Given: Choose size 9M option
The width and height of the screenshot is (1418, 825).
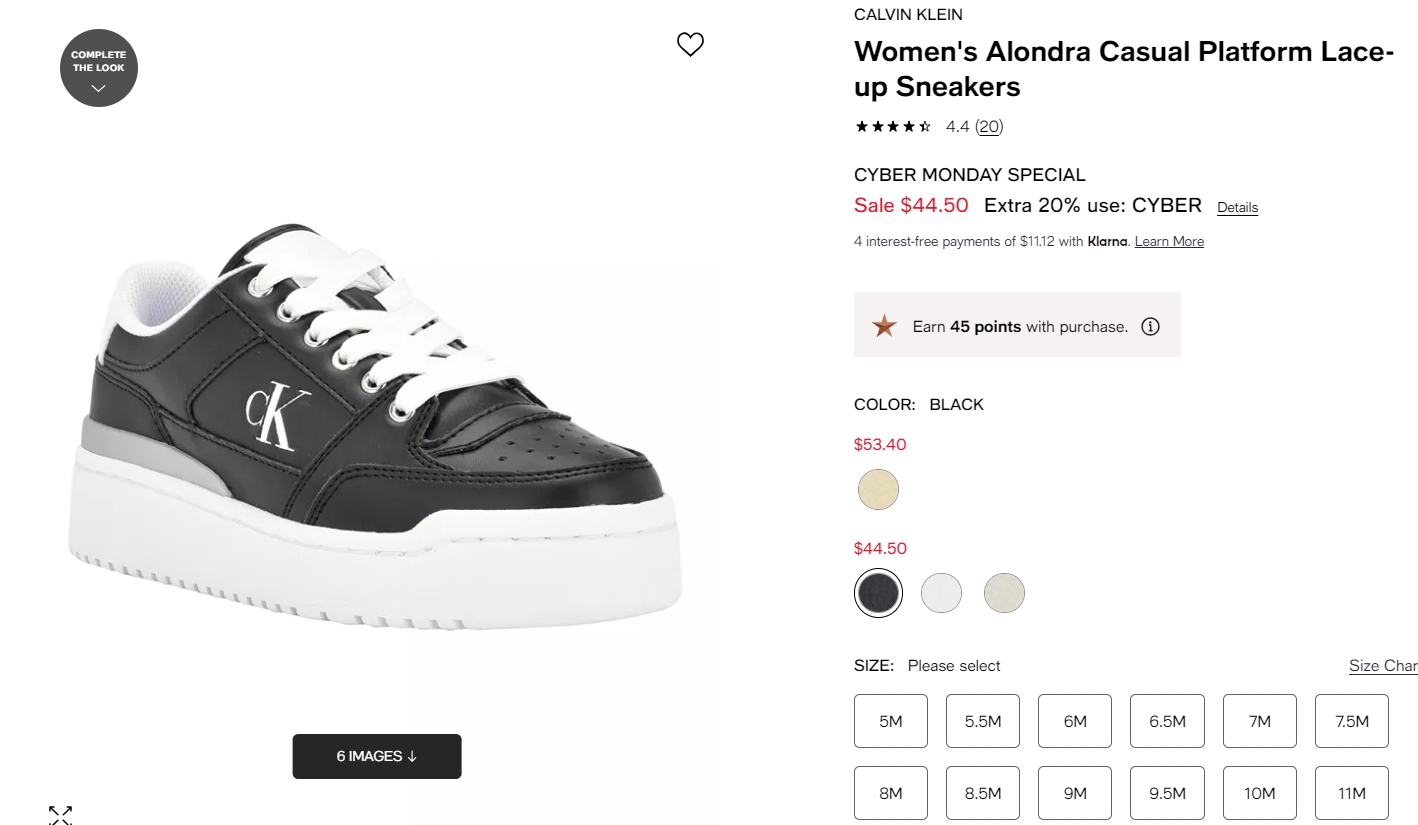Looking at the screenshot, I should [x=1075, y=793].
